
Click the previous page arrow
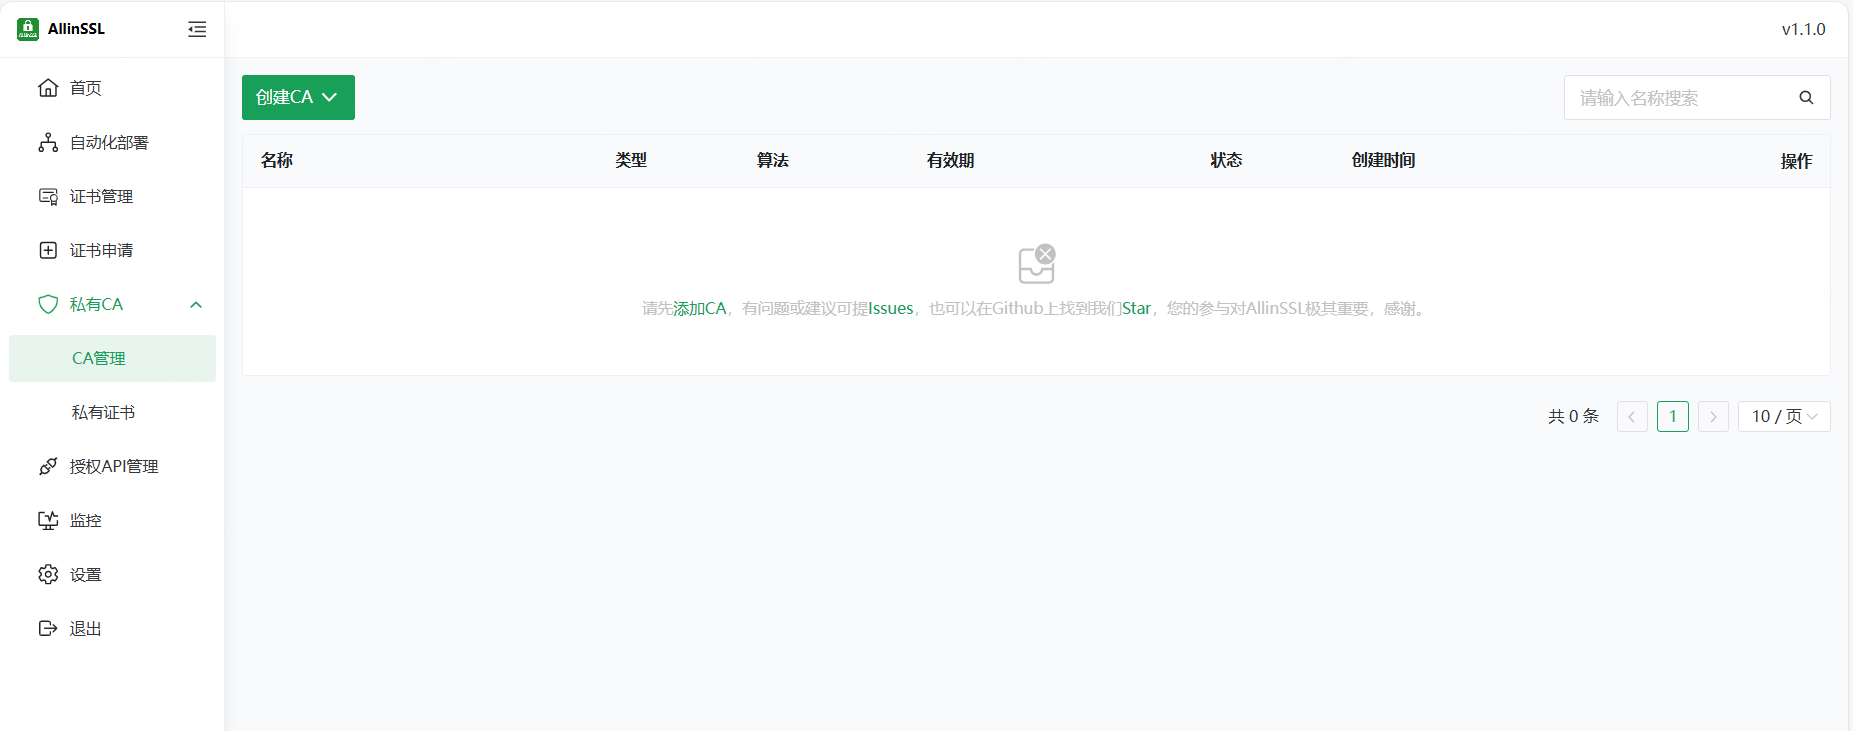(1632, 416)
